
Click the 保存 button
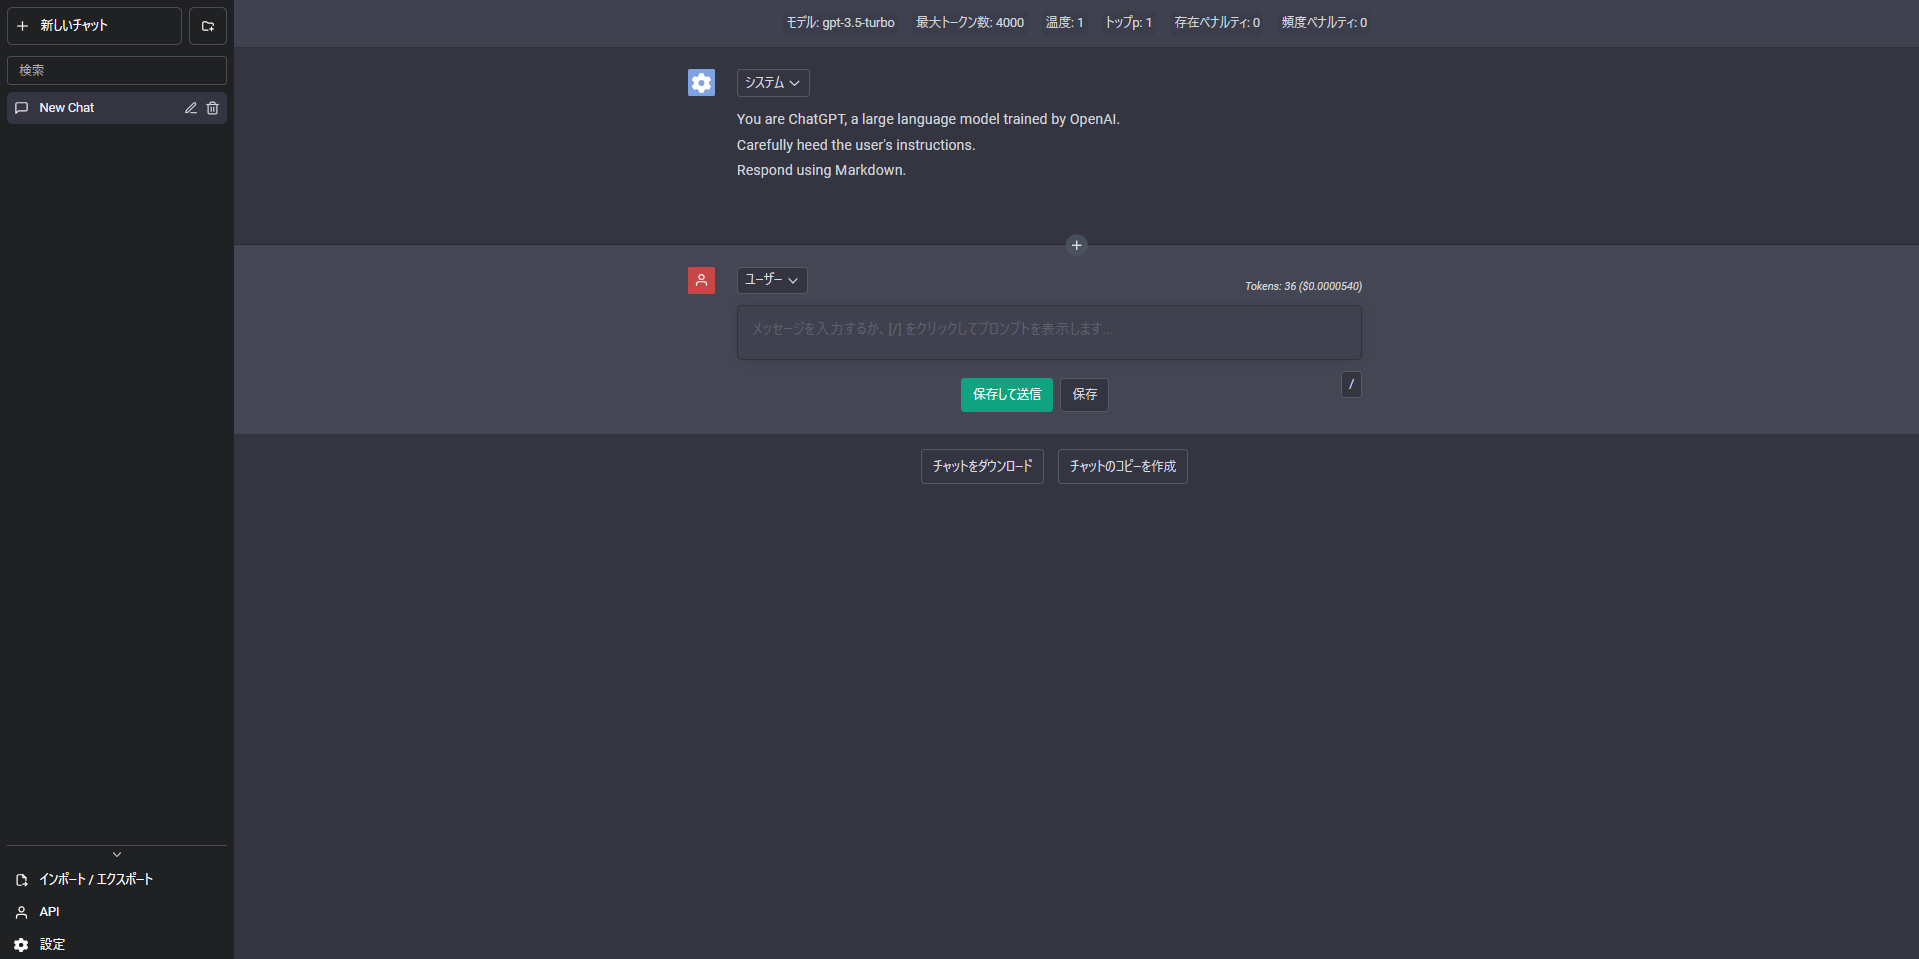1084,395
